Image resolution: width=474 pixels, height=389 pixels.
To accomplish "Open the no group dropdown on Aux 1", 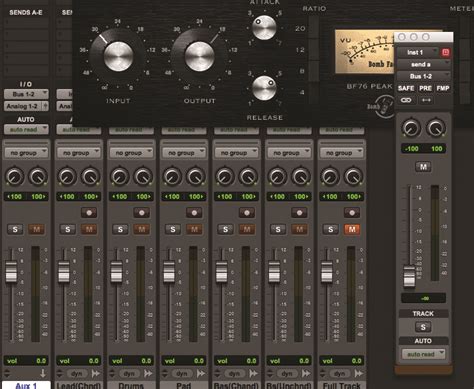I will point(26,153).
